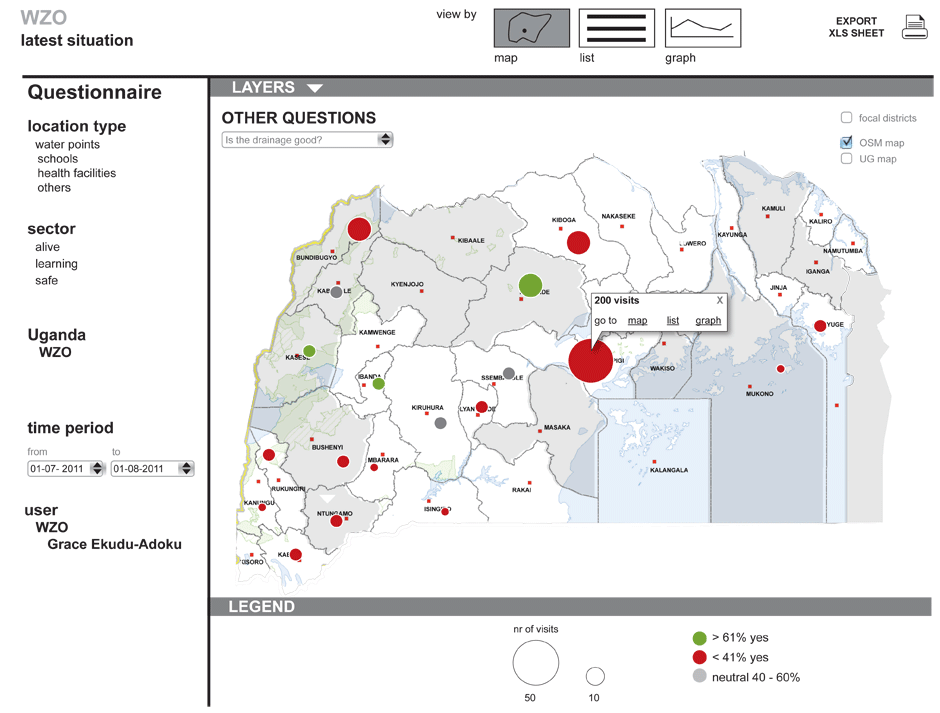This screenshot has height=713, width=940.
Task: Switch to map view icon
Action: pyautogui.click(x=532, y=28)
